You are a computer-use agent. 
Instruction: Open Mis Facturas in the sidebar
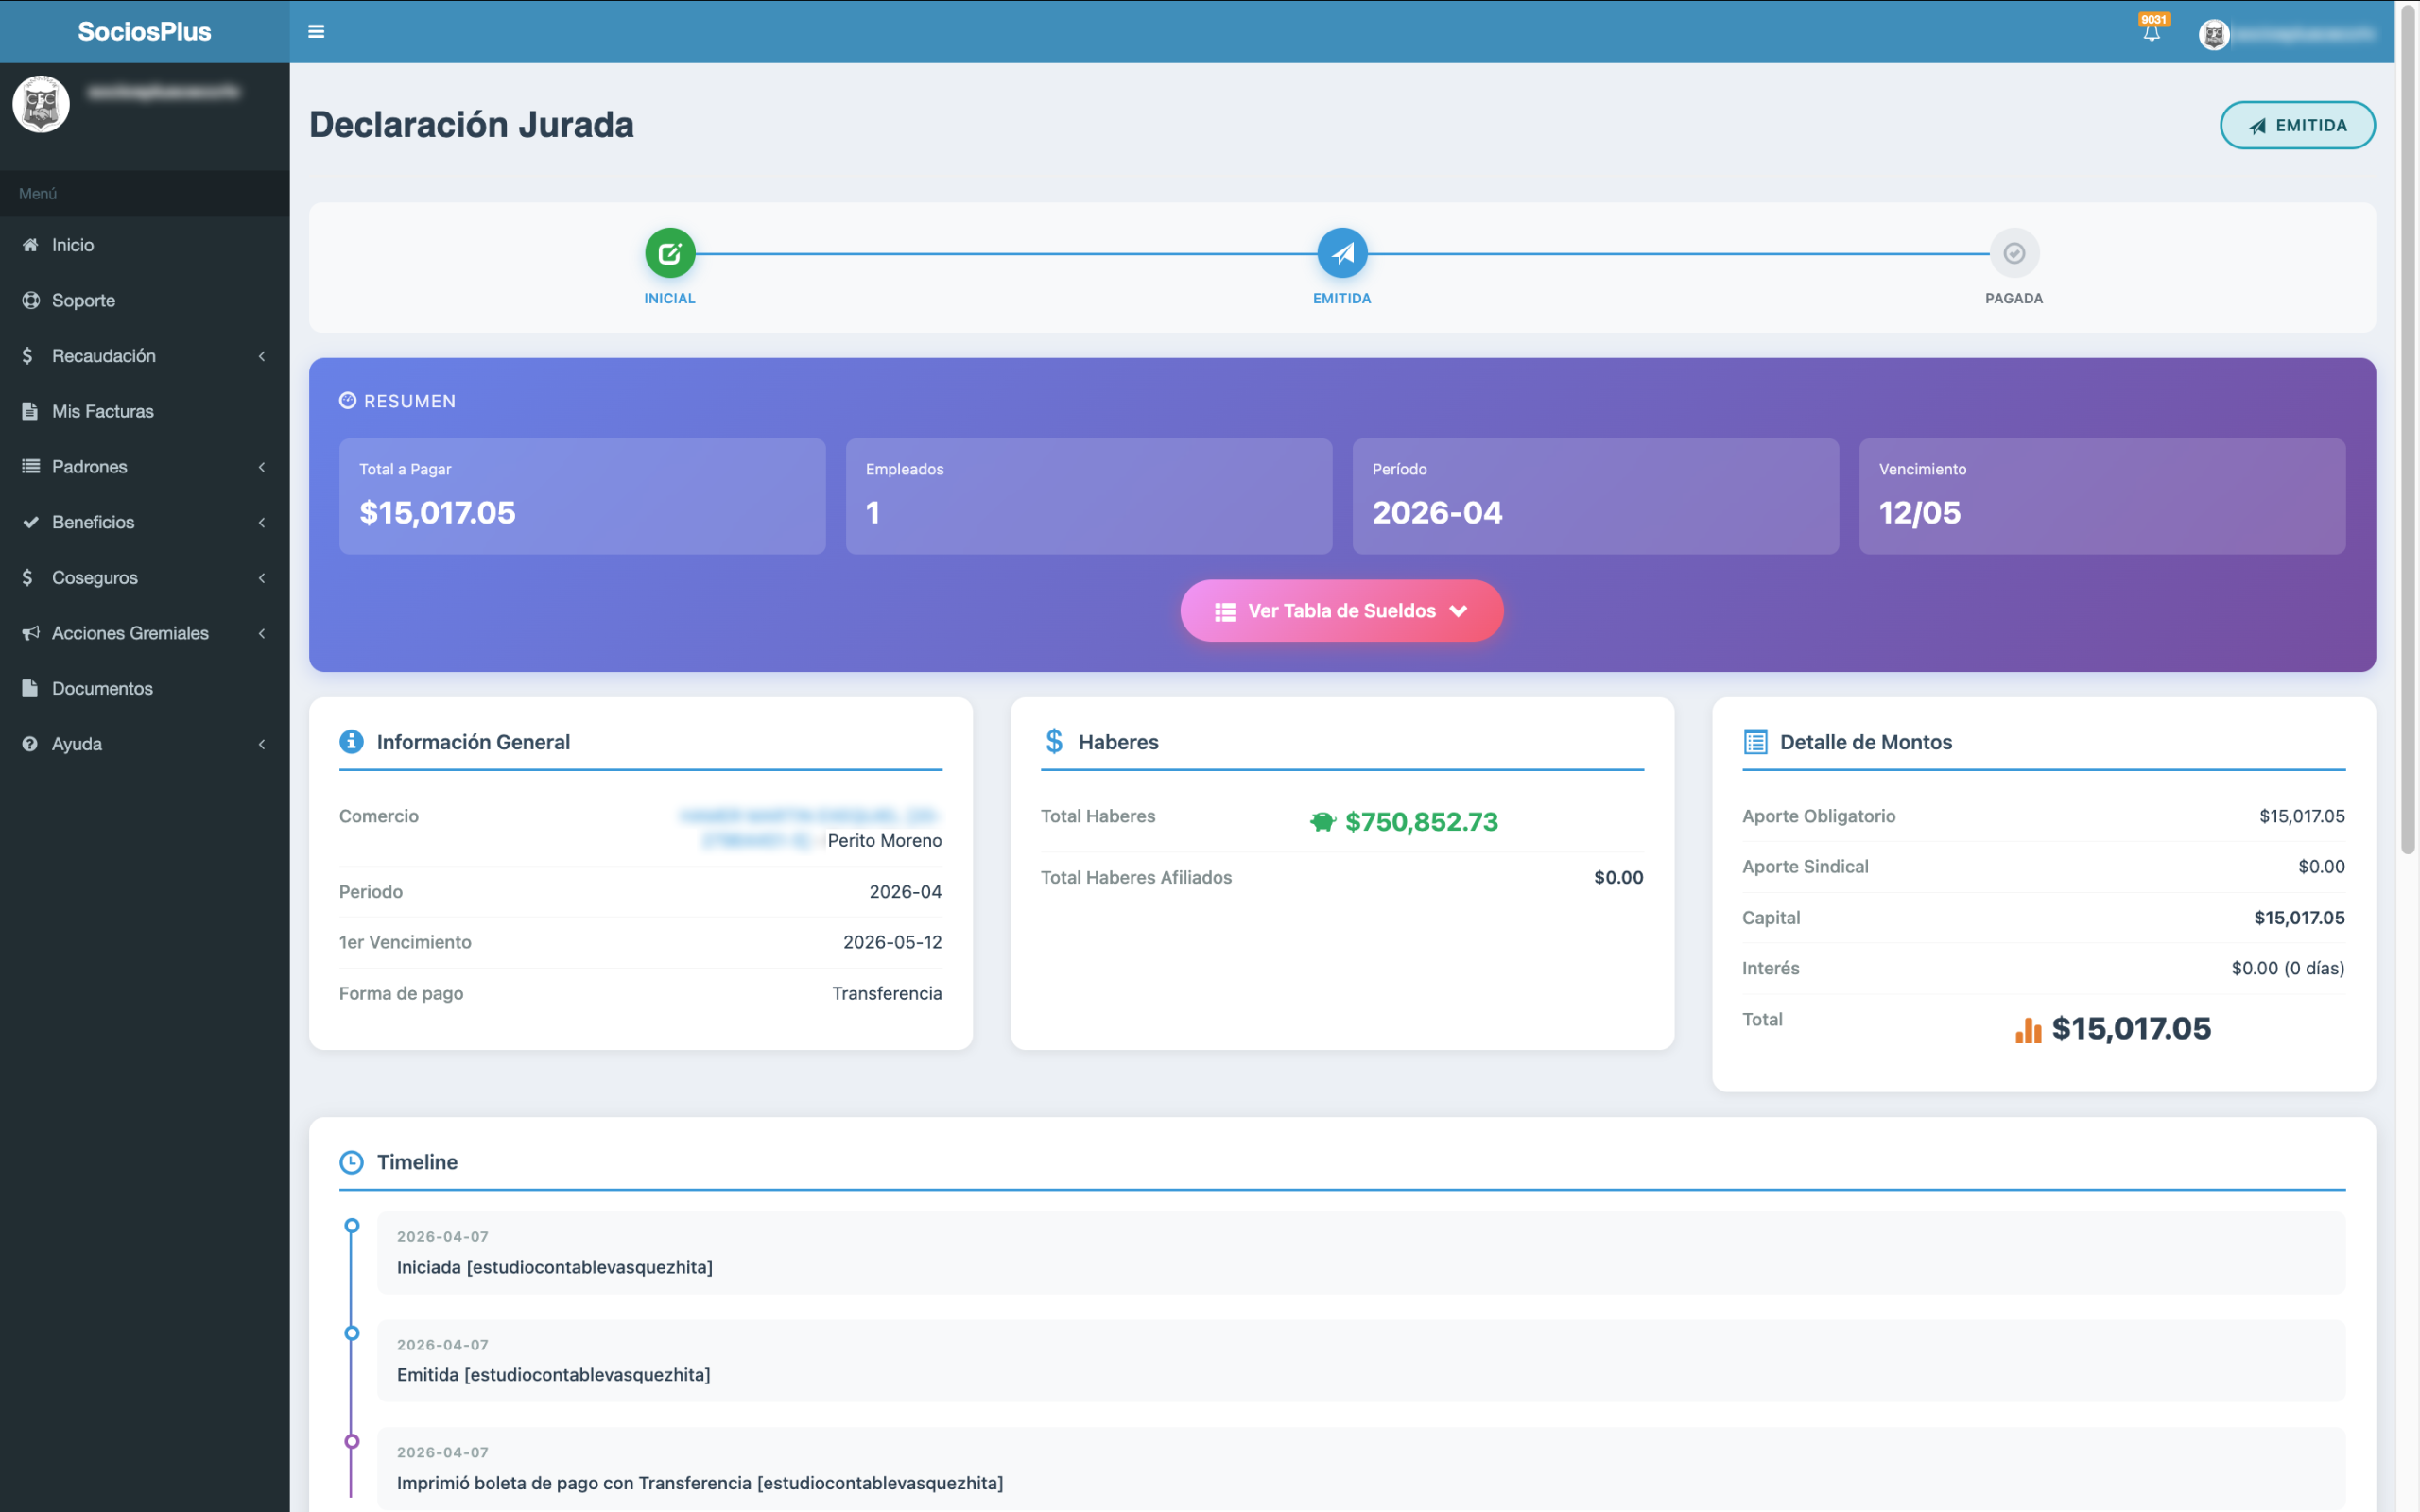click(x=103, y=411)
